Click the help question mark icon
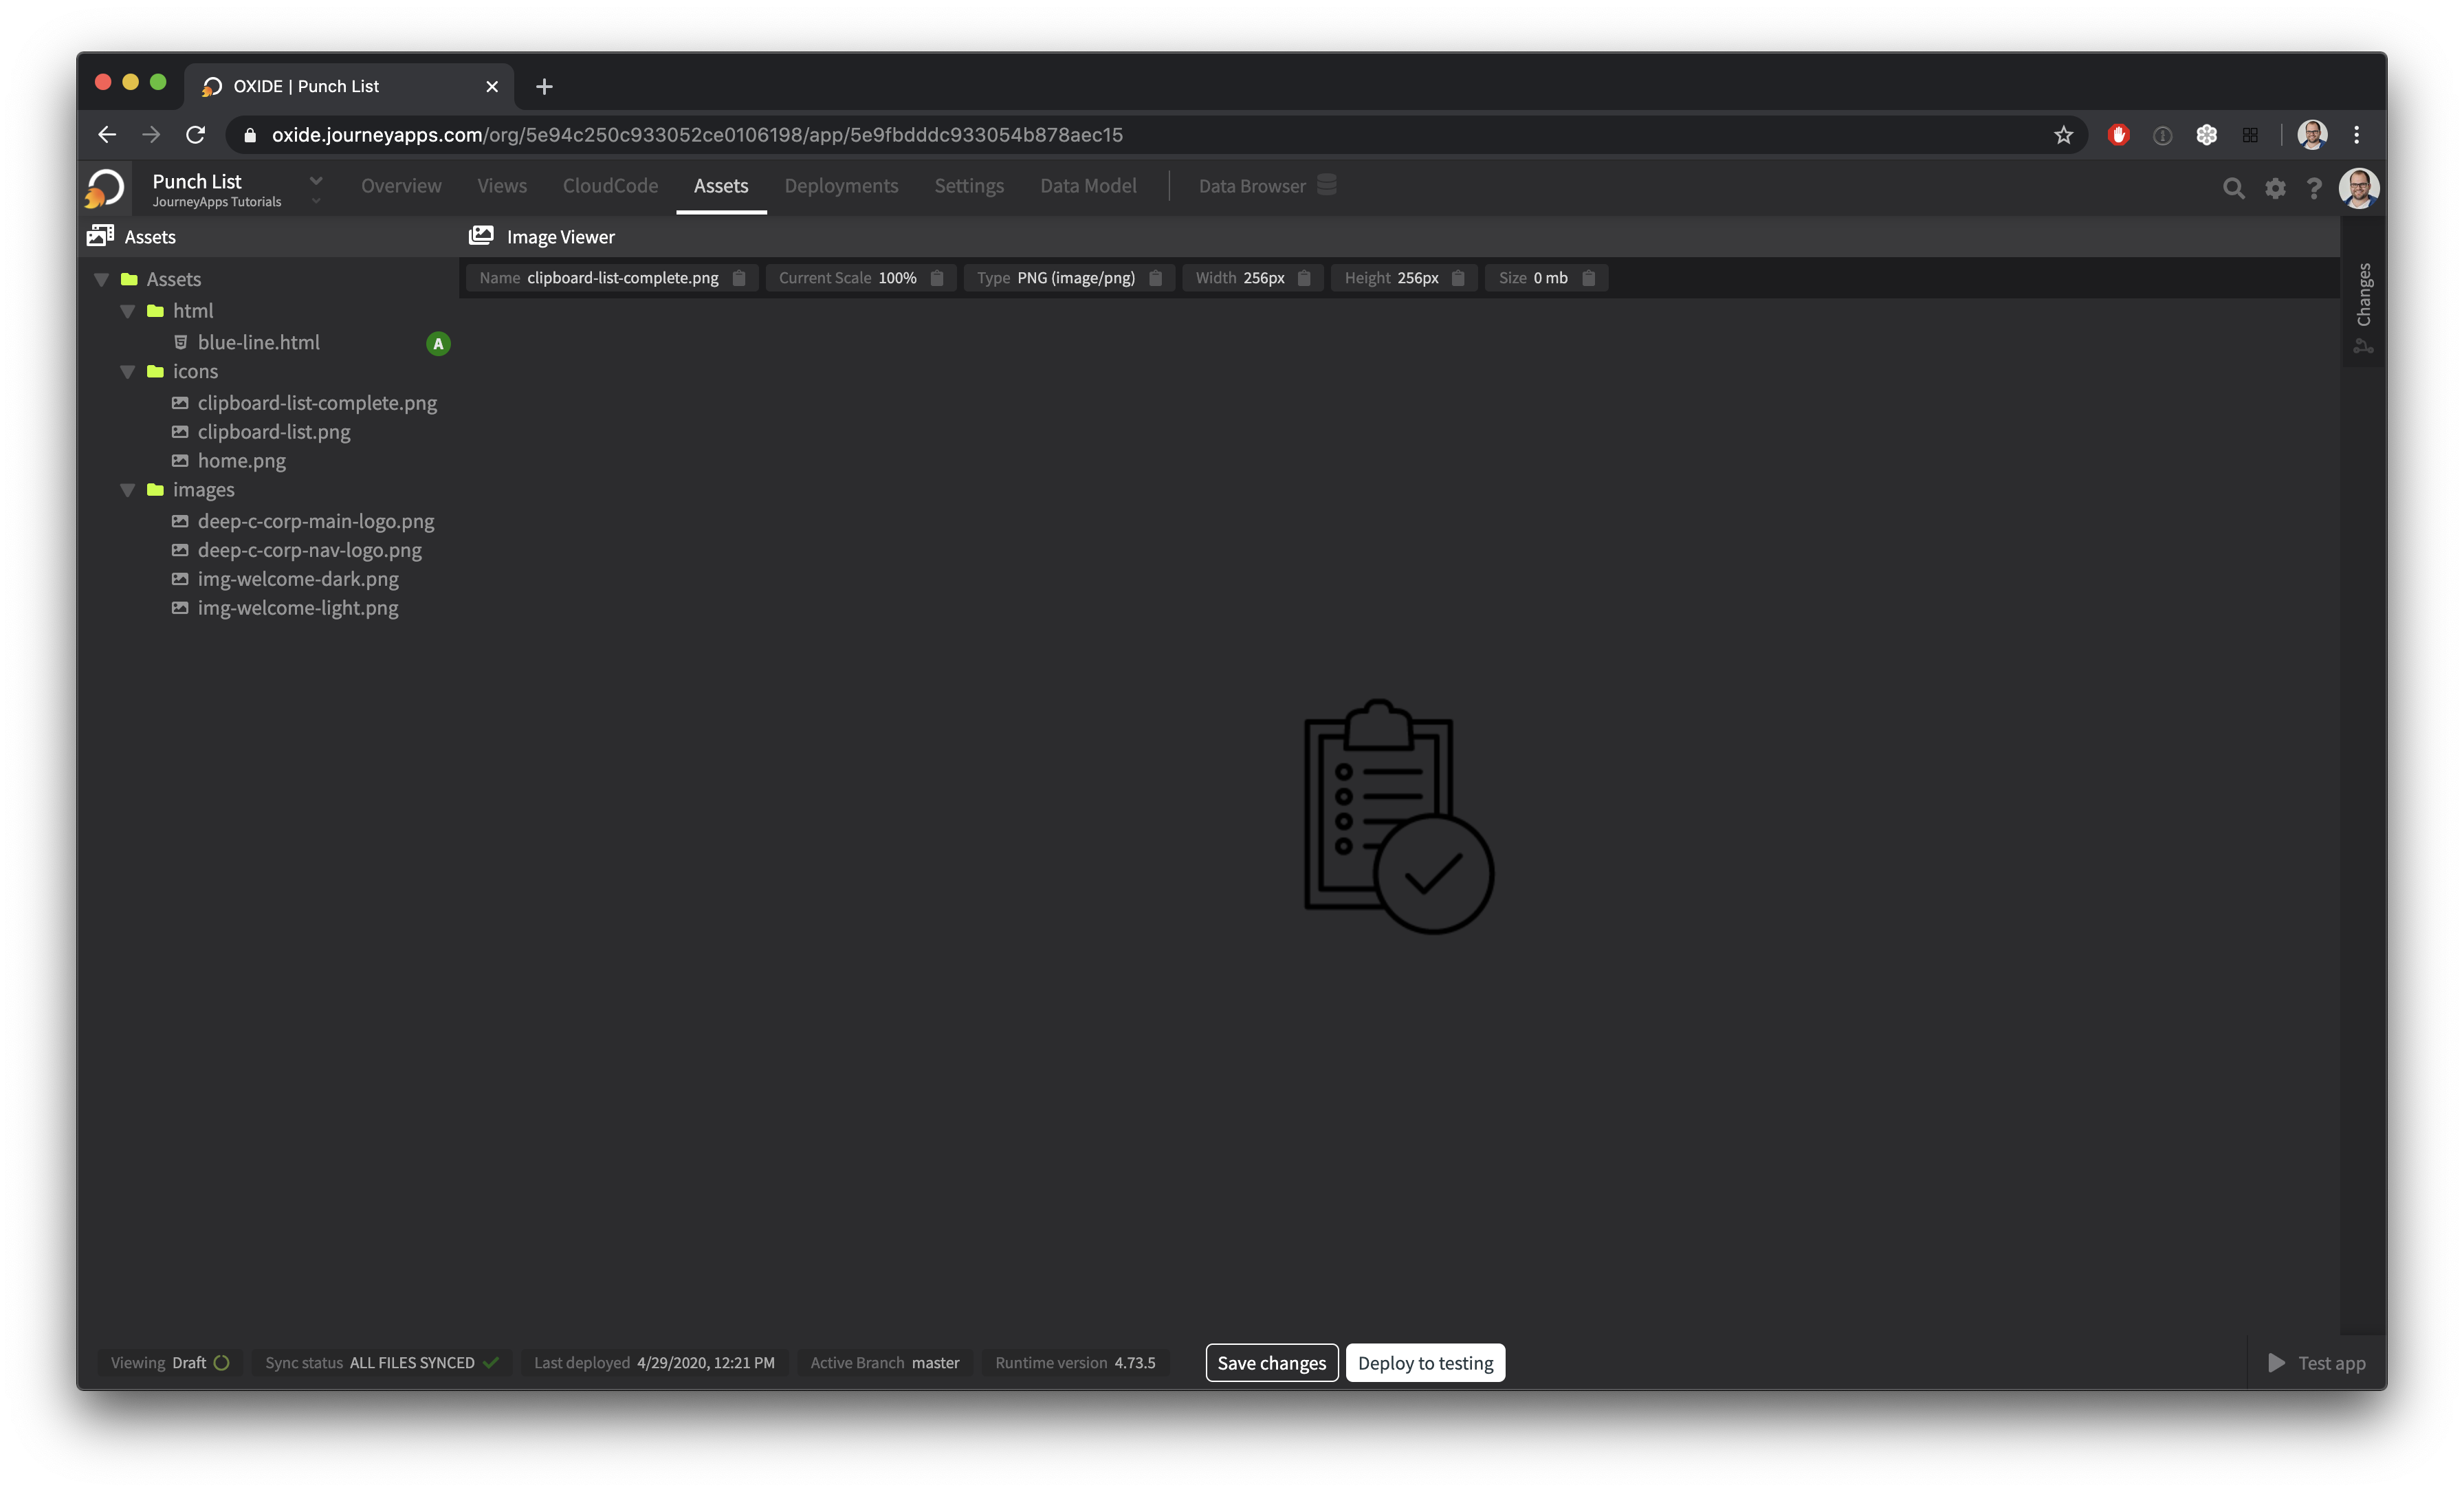 [x=2314, y=188]
